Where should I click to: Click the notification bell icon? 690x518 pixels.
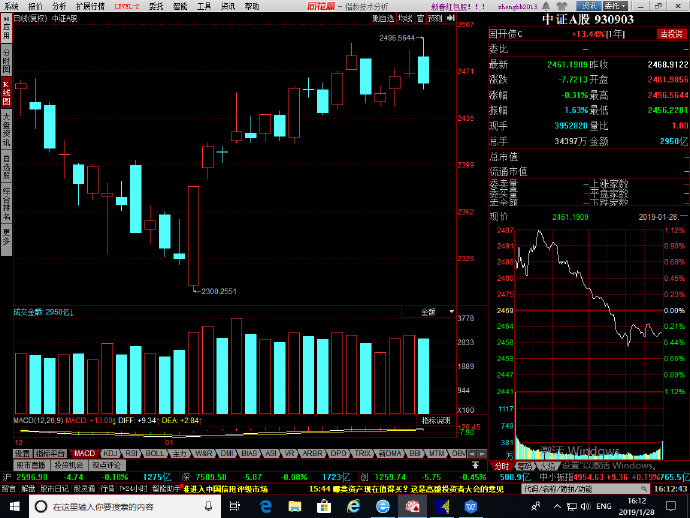[x=546, y=6]
